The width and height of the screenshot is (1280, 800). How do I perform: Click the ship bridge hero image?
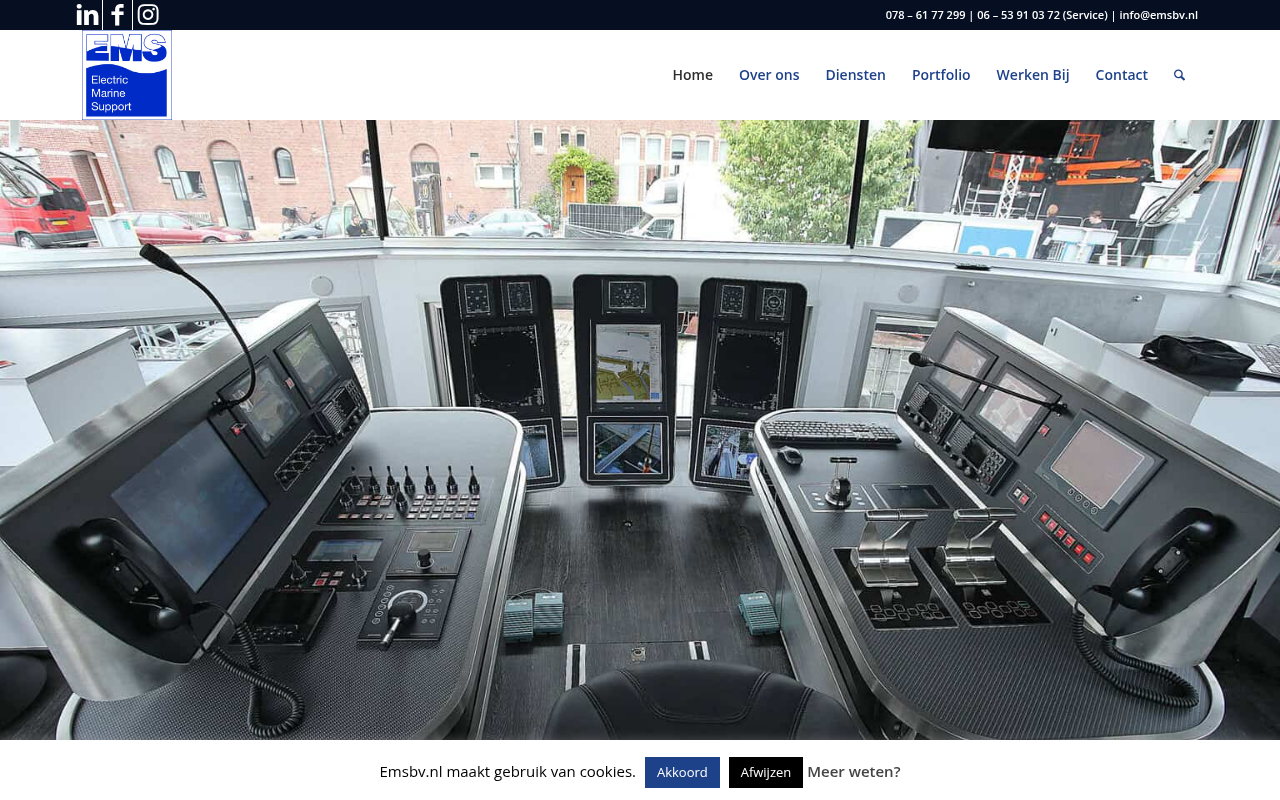[640, 430]
